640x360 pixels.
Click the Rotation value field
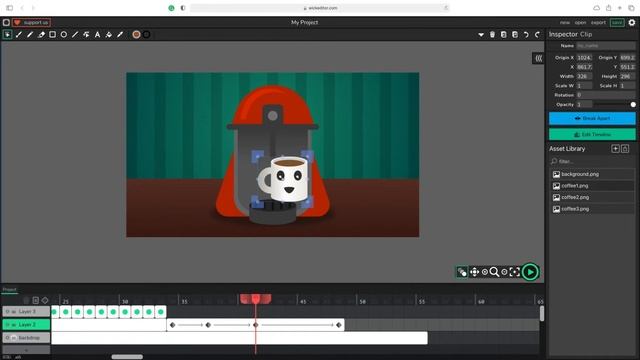pyautogui.click(x=606, y=95)
